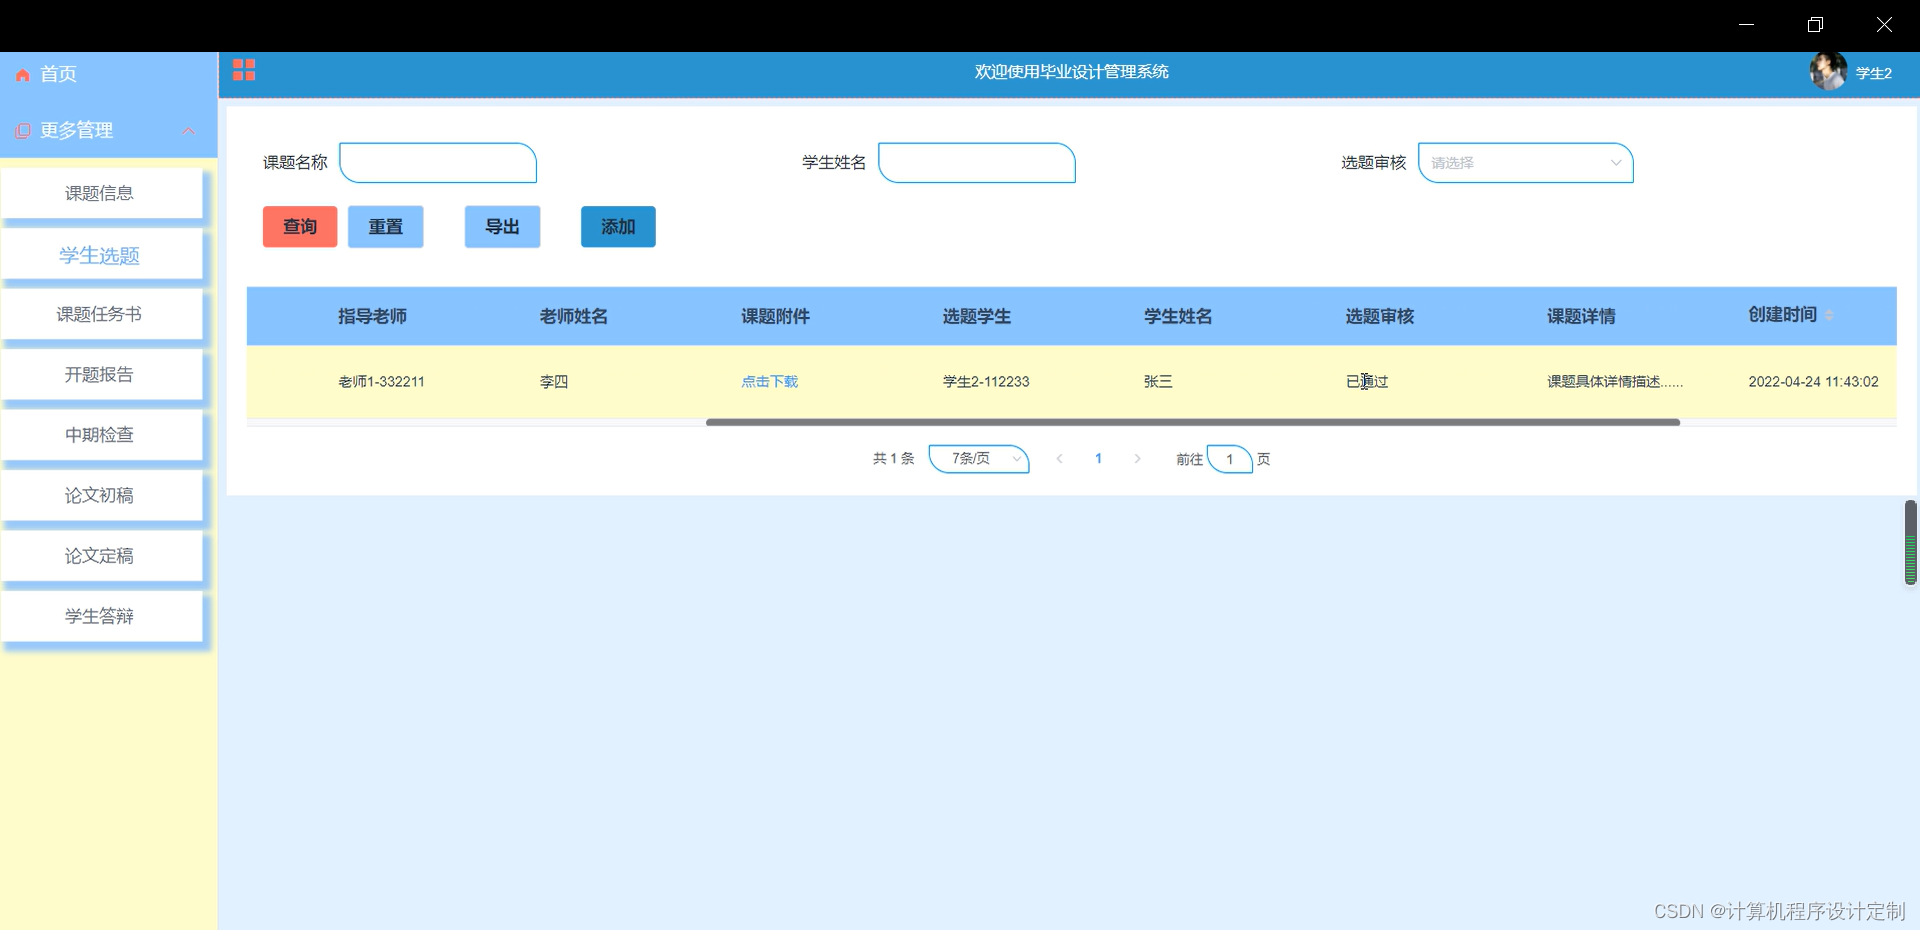Image resolution: width=1920 pixels, height=930 pixels.
Task: Go to 课题任务书 page
Action: pos(100,314)
